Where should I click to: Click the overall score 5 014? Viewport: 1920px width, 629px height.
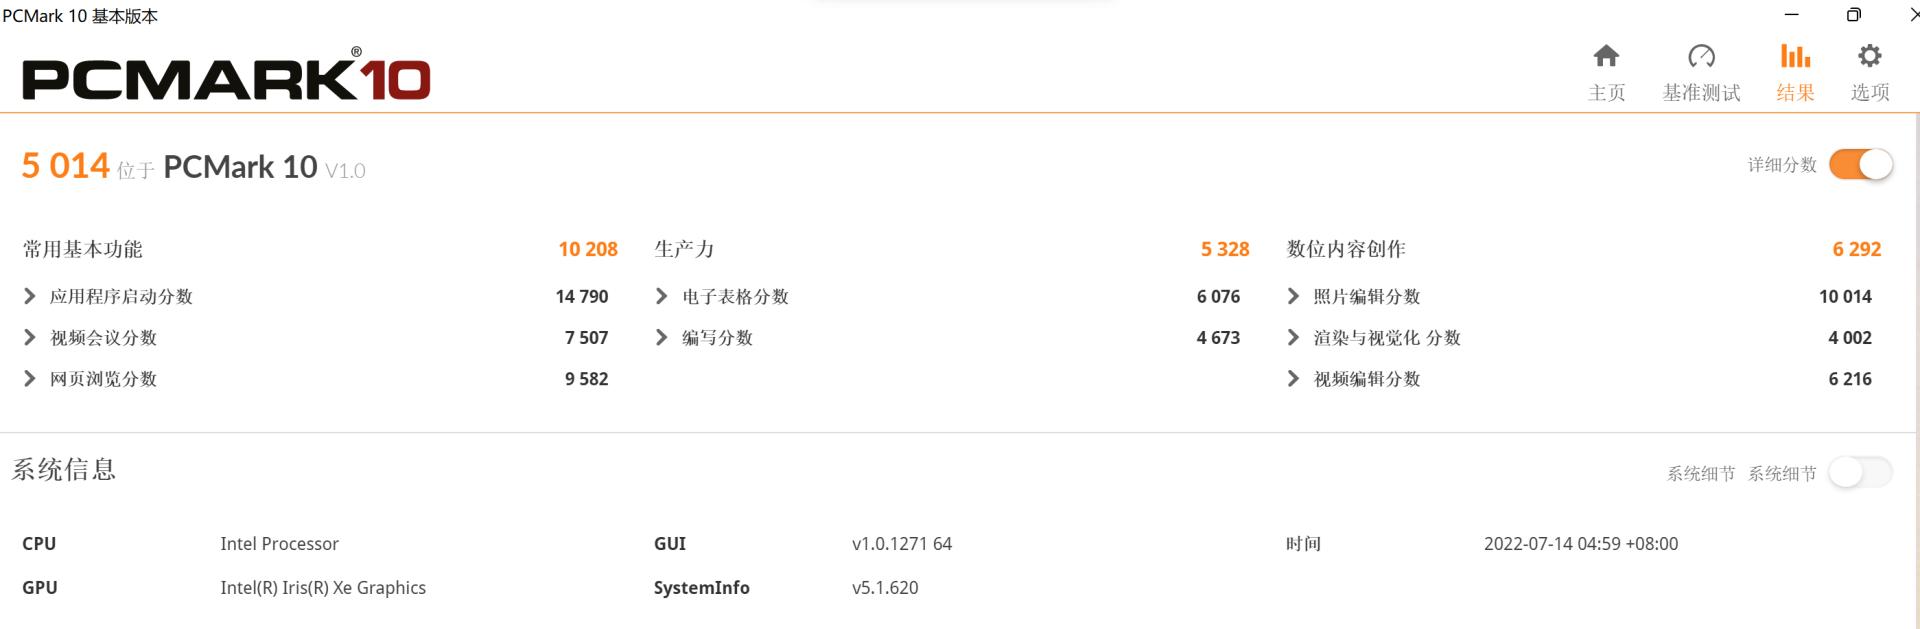[65, 164]
